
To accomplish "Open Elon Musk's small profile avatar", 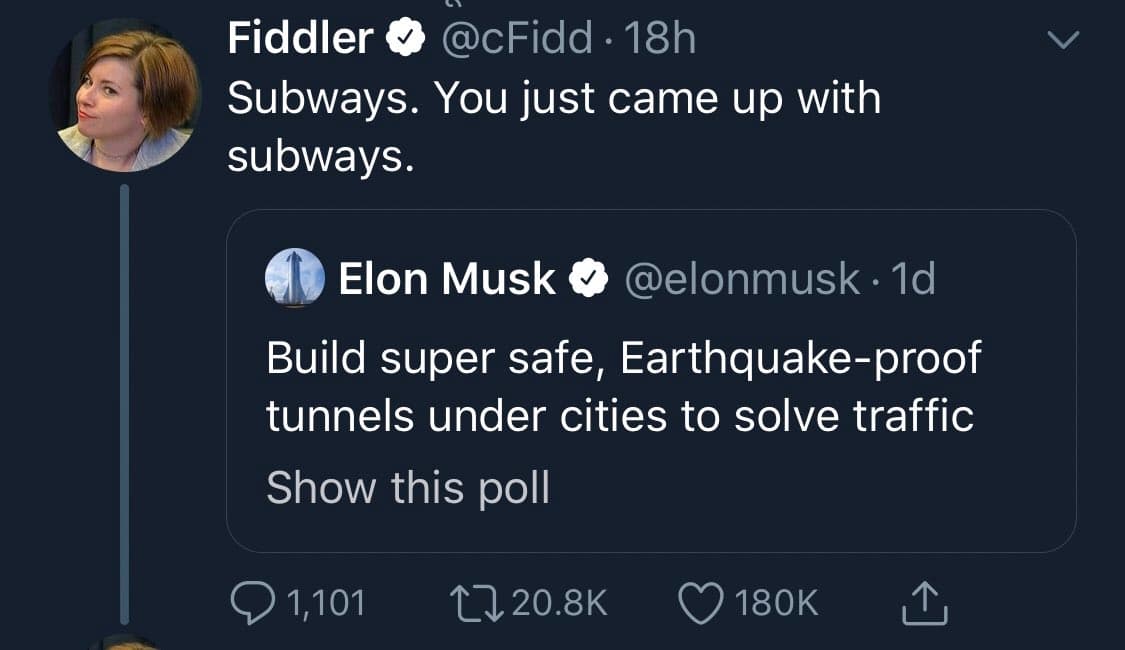I will pyautogui.click(x=295, y=278).
